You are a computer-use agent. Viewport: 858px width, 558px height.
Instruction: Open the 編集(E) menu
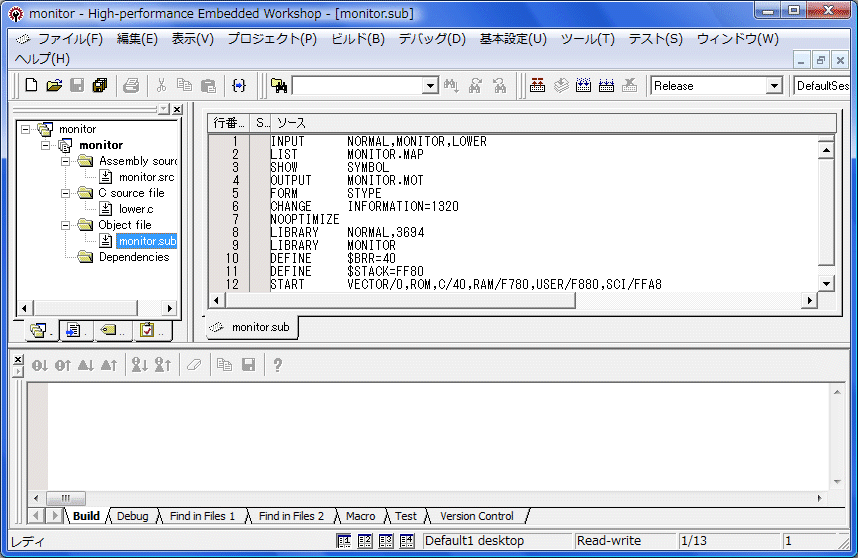tap(137, 39)
